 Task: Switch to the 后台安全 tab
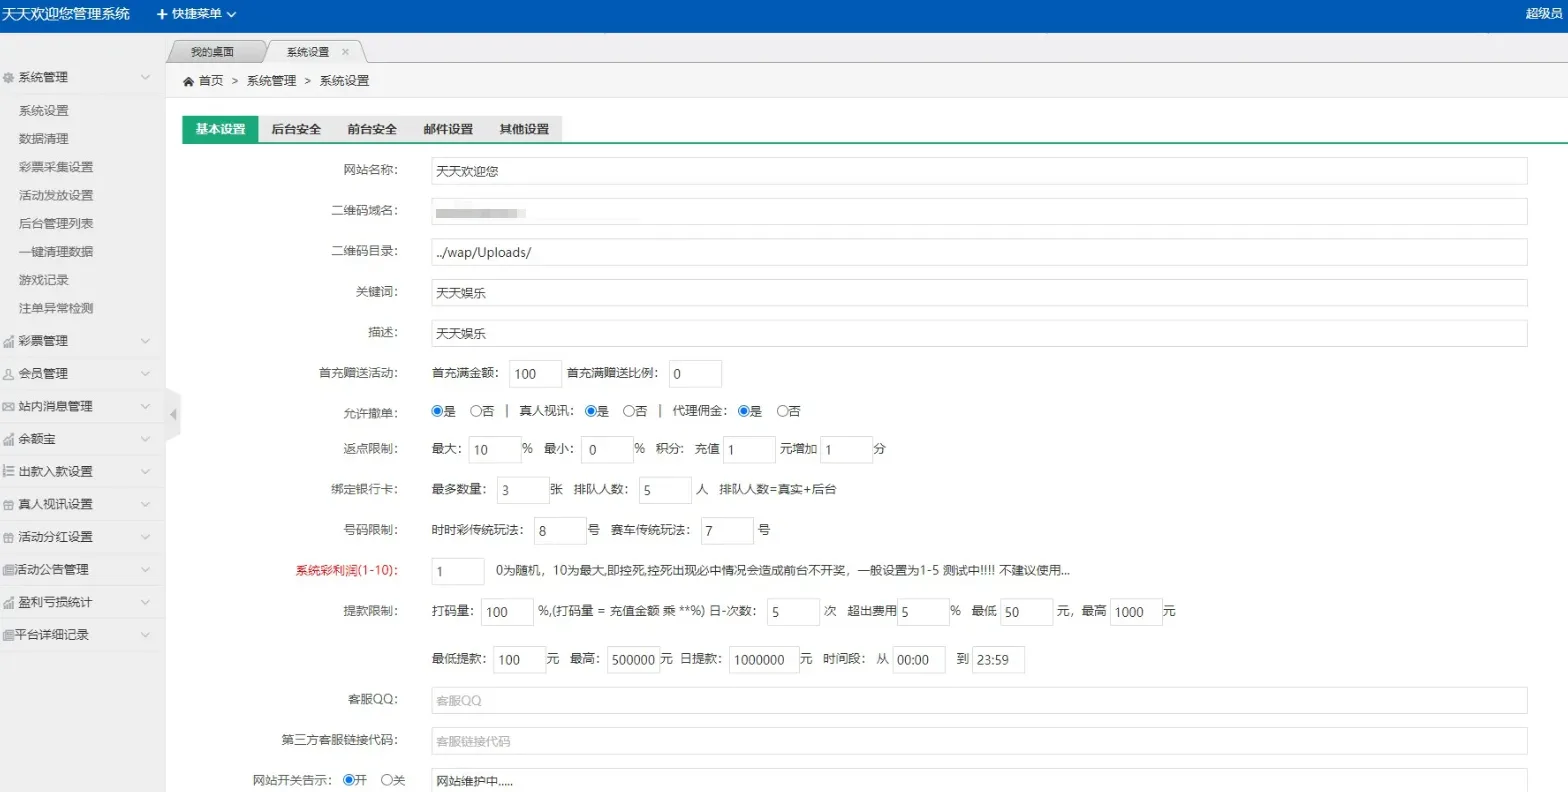coord(296,129)
